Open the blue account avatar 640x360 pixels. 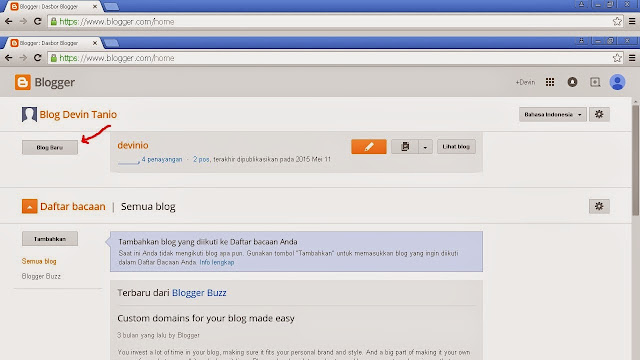[x=617, y=82]
